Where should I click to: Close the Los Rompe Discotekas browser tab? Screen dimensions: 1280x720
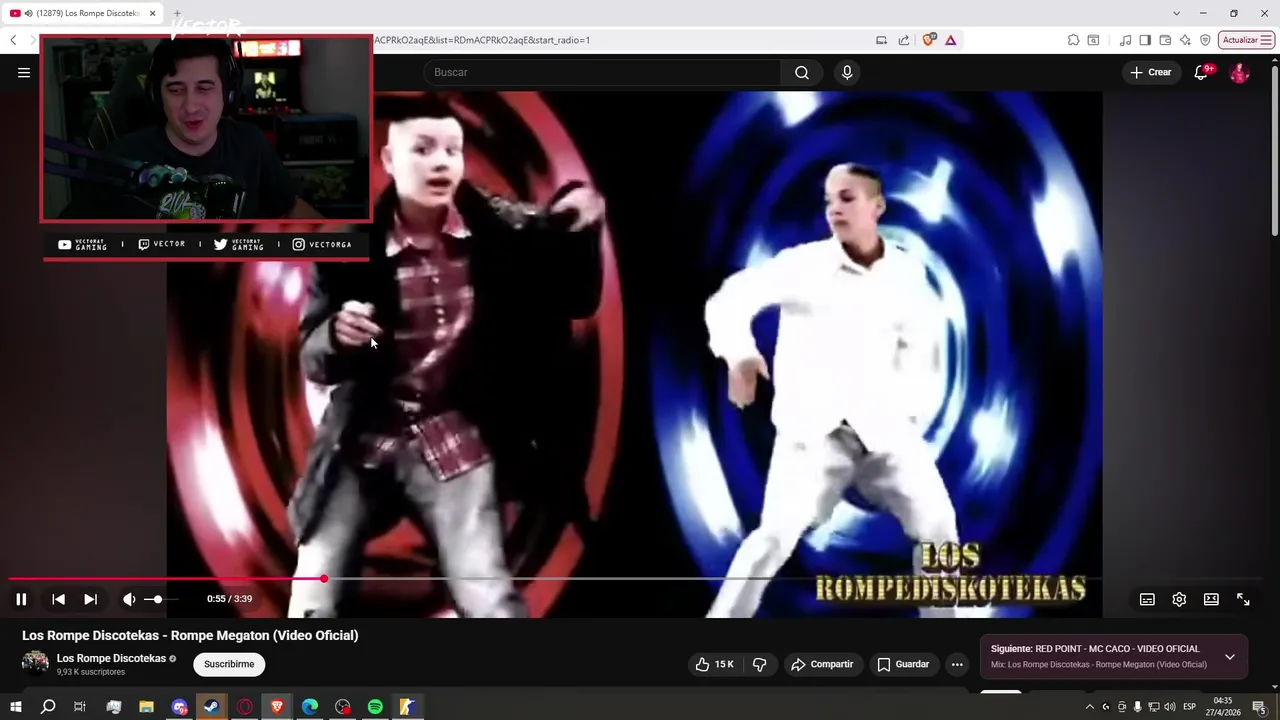(152, 13)
